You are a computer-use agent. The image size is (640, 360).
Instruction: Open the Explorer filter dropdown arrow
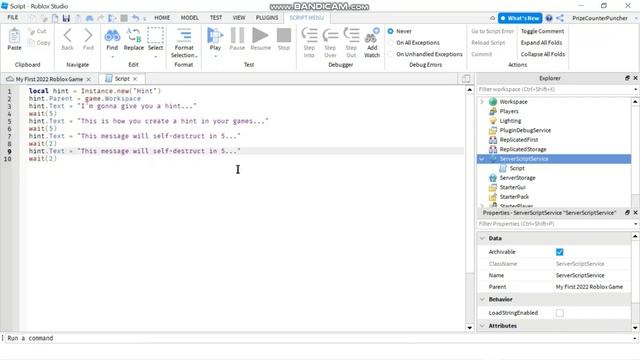[635, 89]
